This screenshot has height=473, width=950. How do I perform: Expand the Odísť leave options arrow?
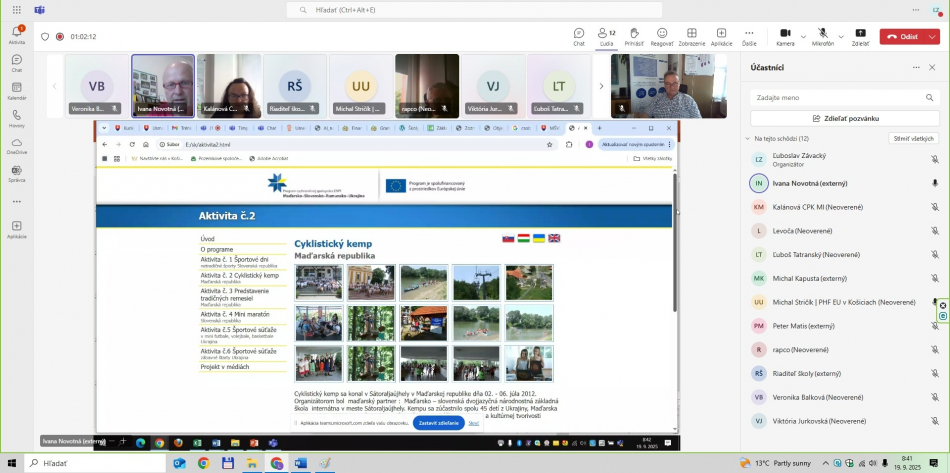[x=932, y=36]
